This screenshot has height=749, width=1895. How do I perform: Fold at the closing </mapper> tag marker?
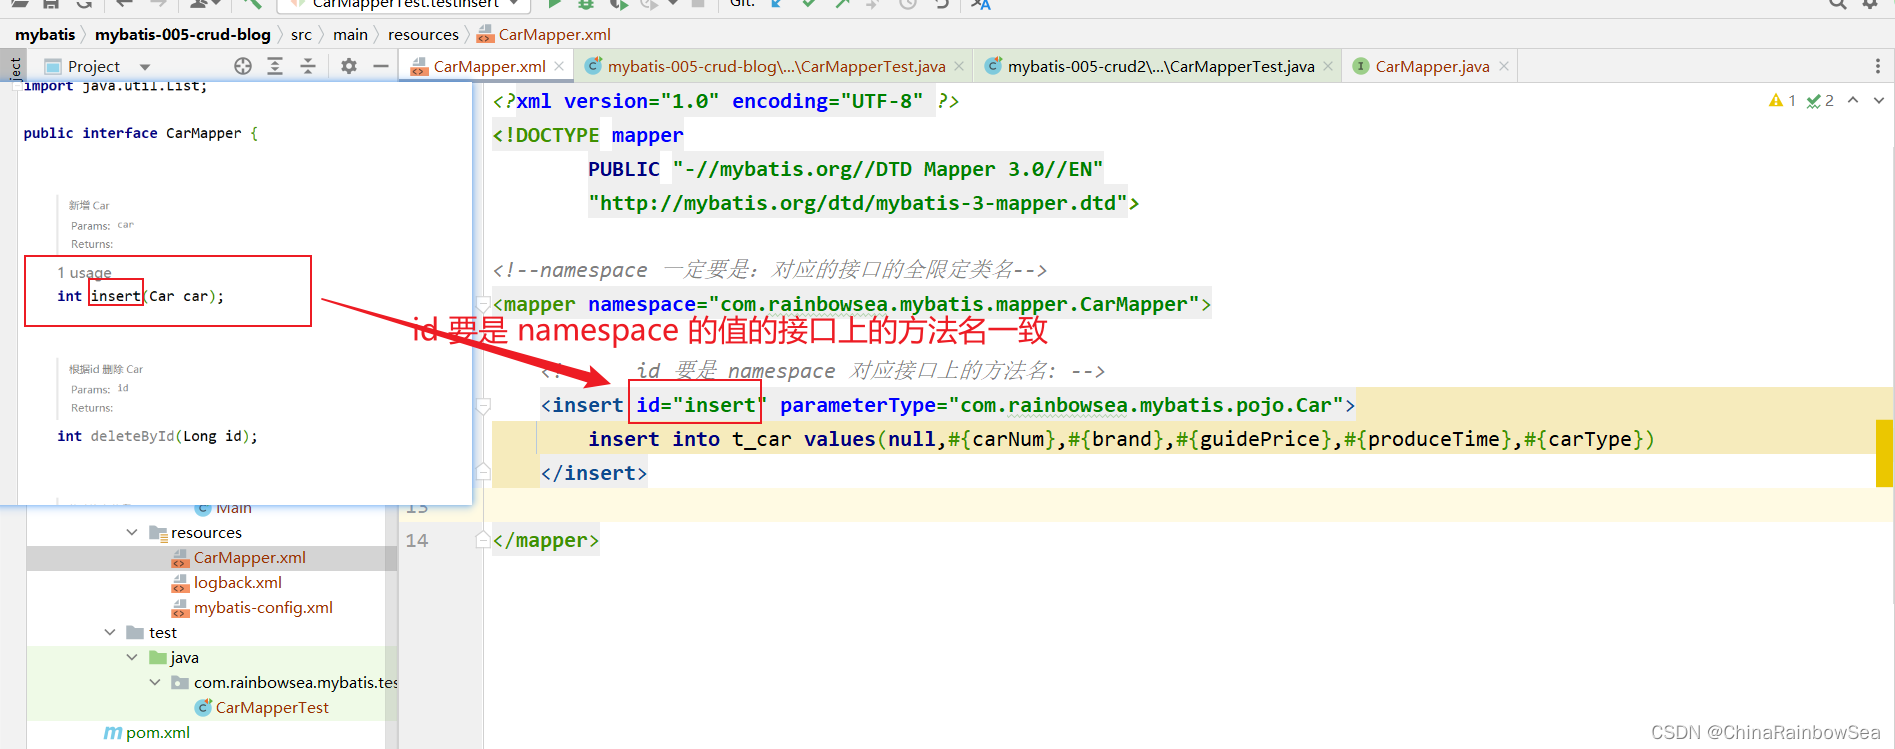(483, 540)
